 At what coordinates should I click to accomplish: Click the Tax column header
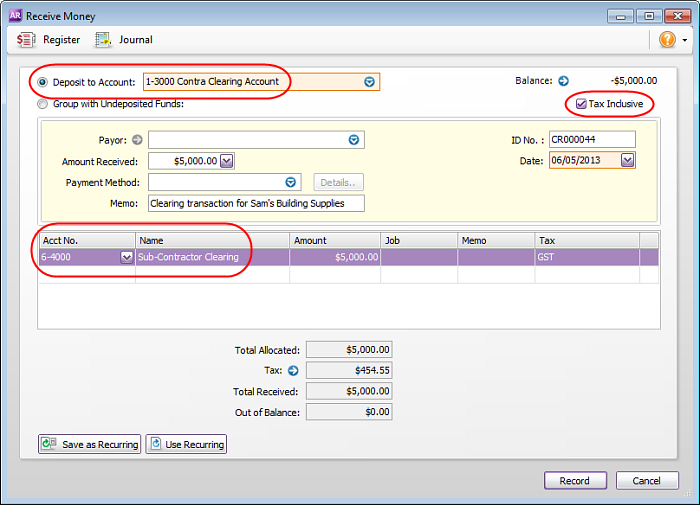click(587, 240)
